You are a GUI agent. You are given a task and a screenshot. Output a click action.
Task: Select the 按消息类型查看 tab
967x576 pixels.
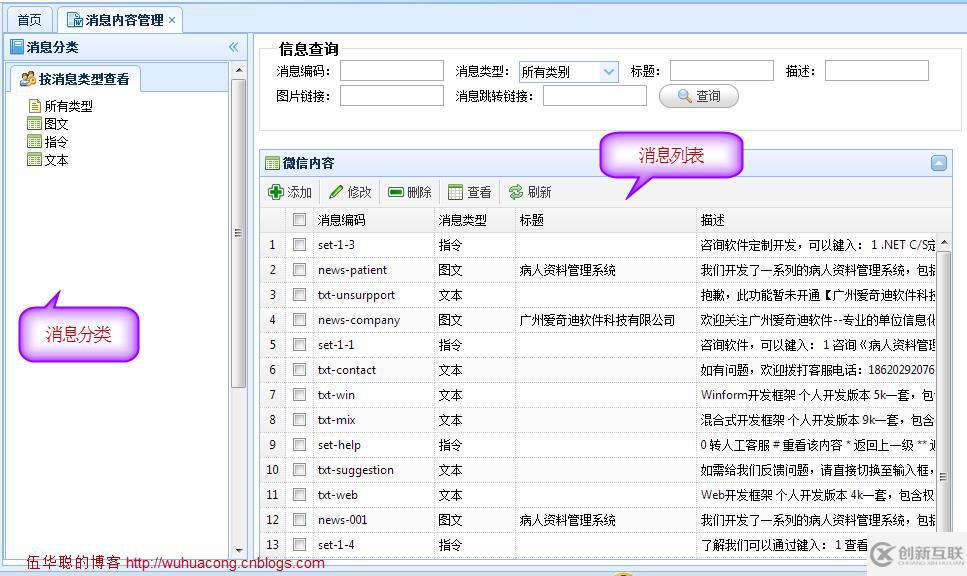pyautogui.click(x=76, y=79)
